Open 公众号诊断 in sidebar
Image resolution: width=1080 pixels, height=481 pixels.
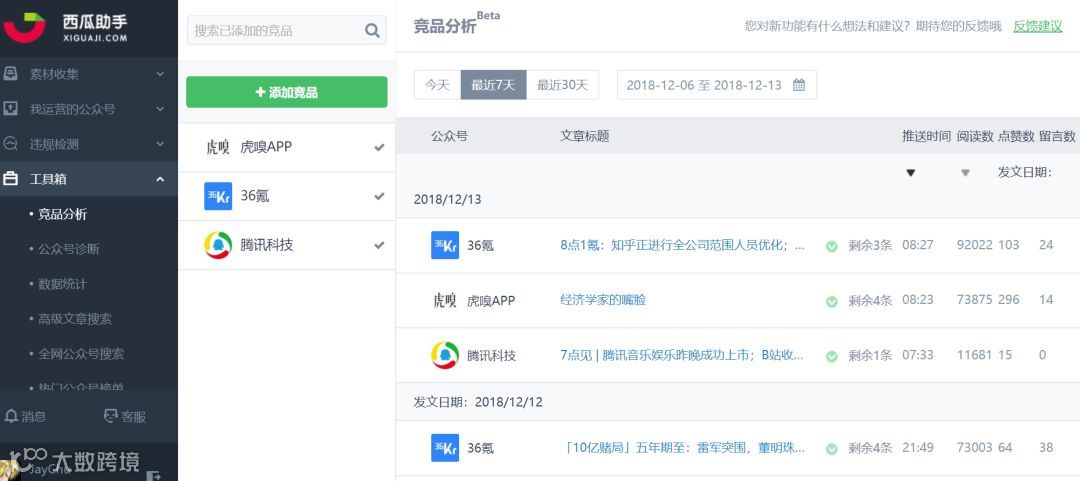pyautogui.click(x=69, y=249)
